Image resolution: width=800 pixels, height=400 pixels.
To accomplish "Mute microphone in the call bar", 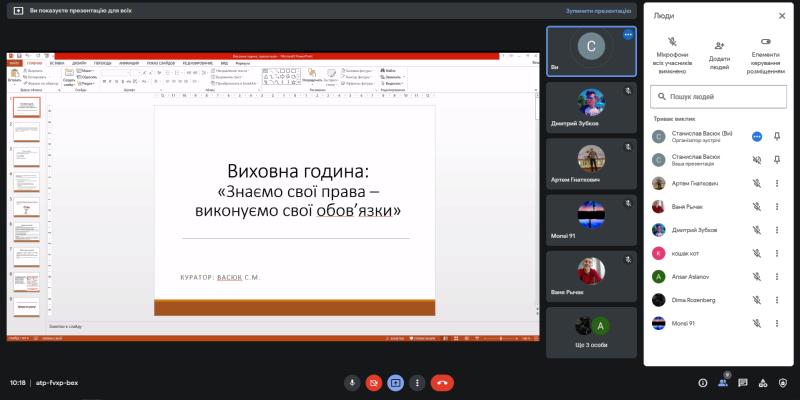I will tap(352, 382).
